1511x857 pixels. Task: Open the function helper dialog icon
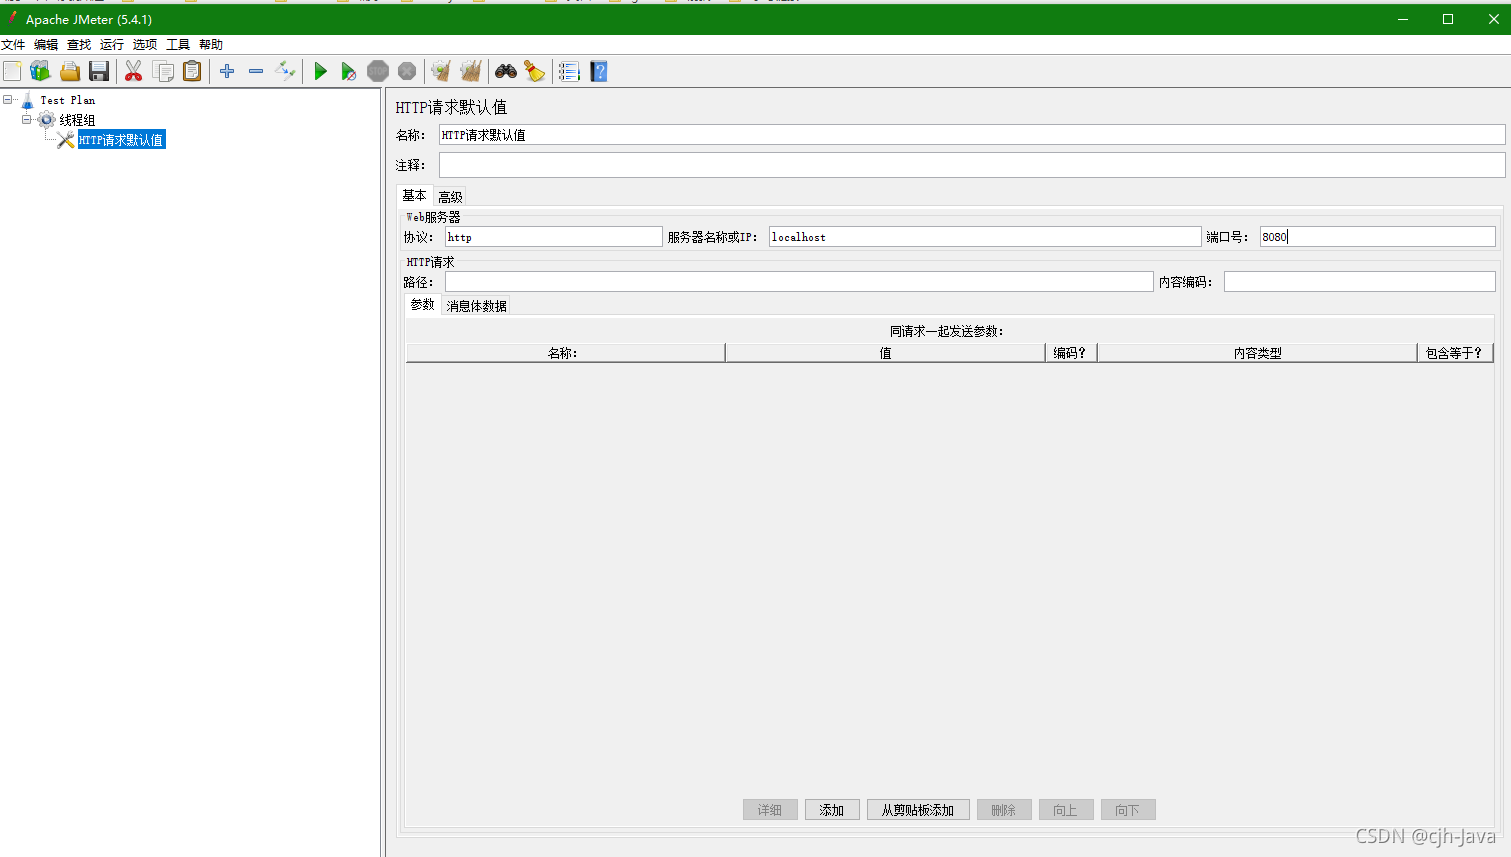[x=569, y=71]
